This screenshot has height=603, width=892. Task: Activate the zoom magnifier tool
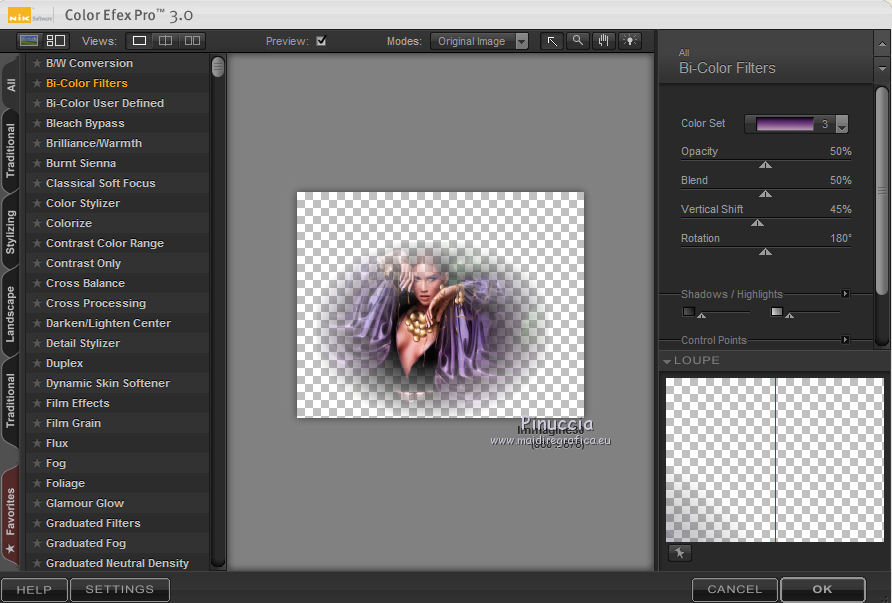point(577,41)
